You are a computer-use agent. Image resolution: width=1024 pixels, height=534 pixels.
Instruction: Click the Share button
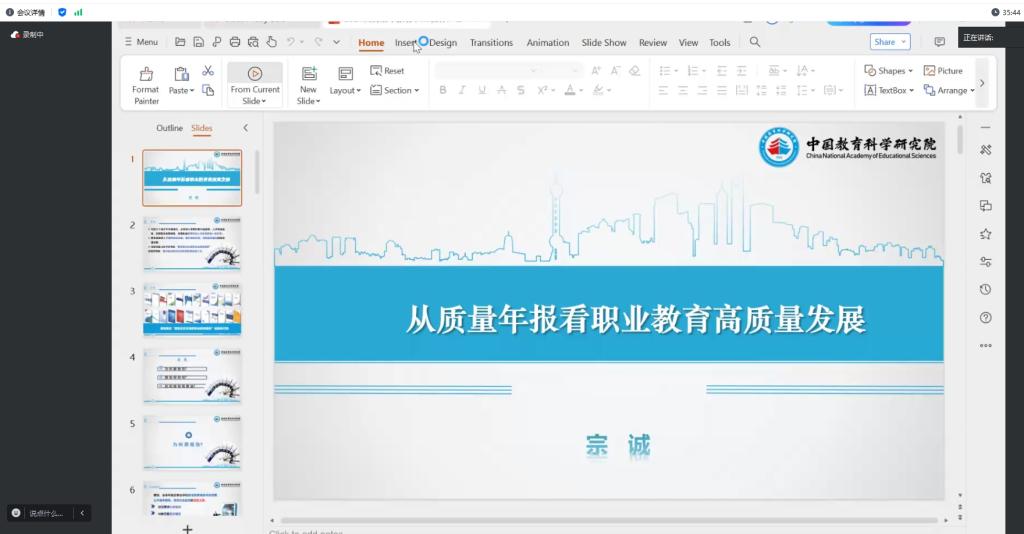(889, 42)
